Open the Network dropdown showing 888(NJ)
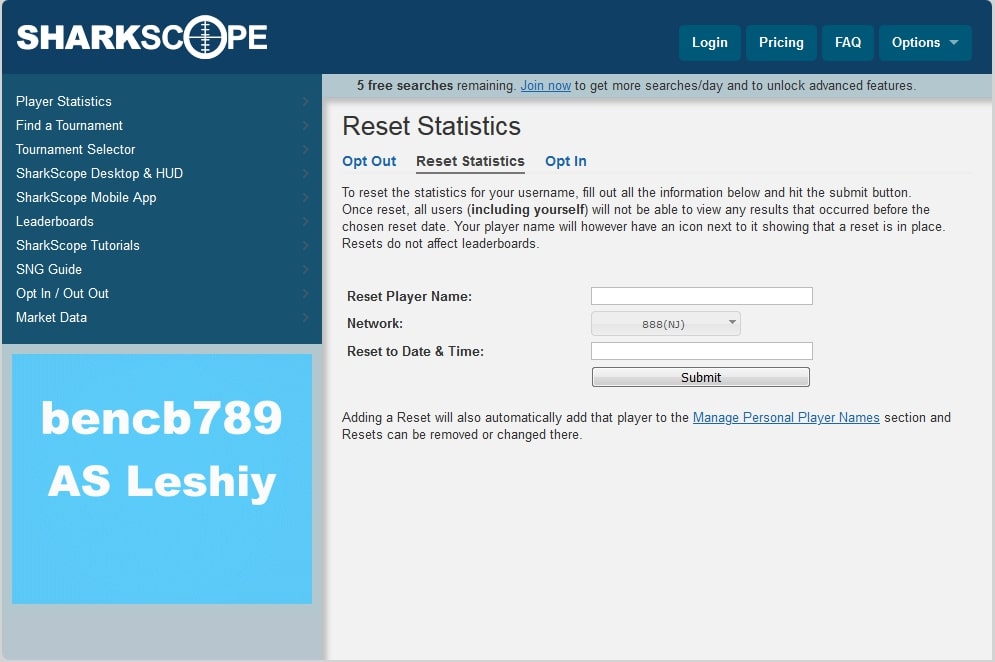995x662 pixels. click(x=666, y=324)
